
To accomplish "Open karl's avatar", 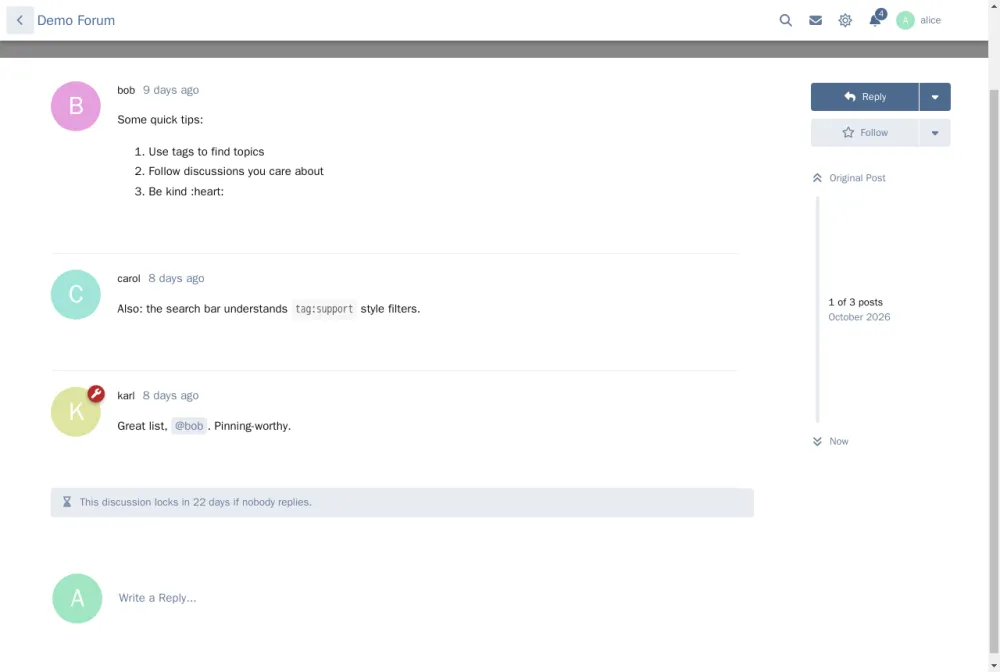I will pyautogui.click(x=76, y=412).
